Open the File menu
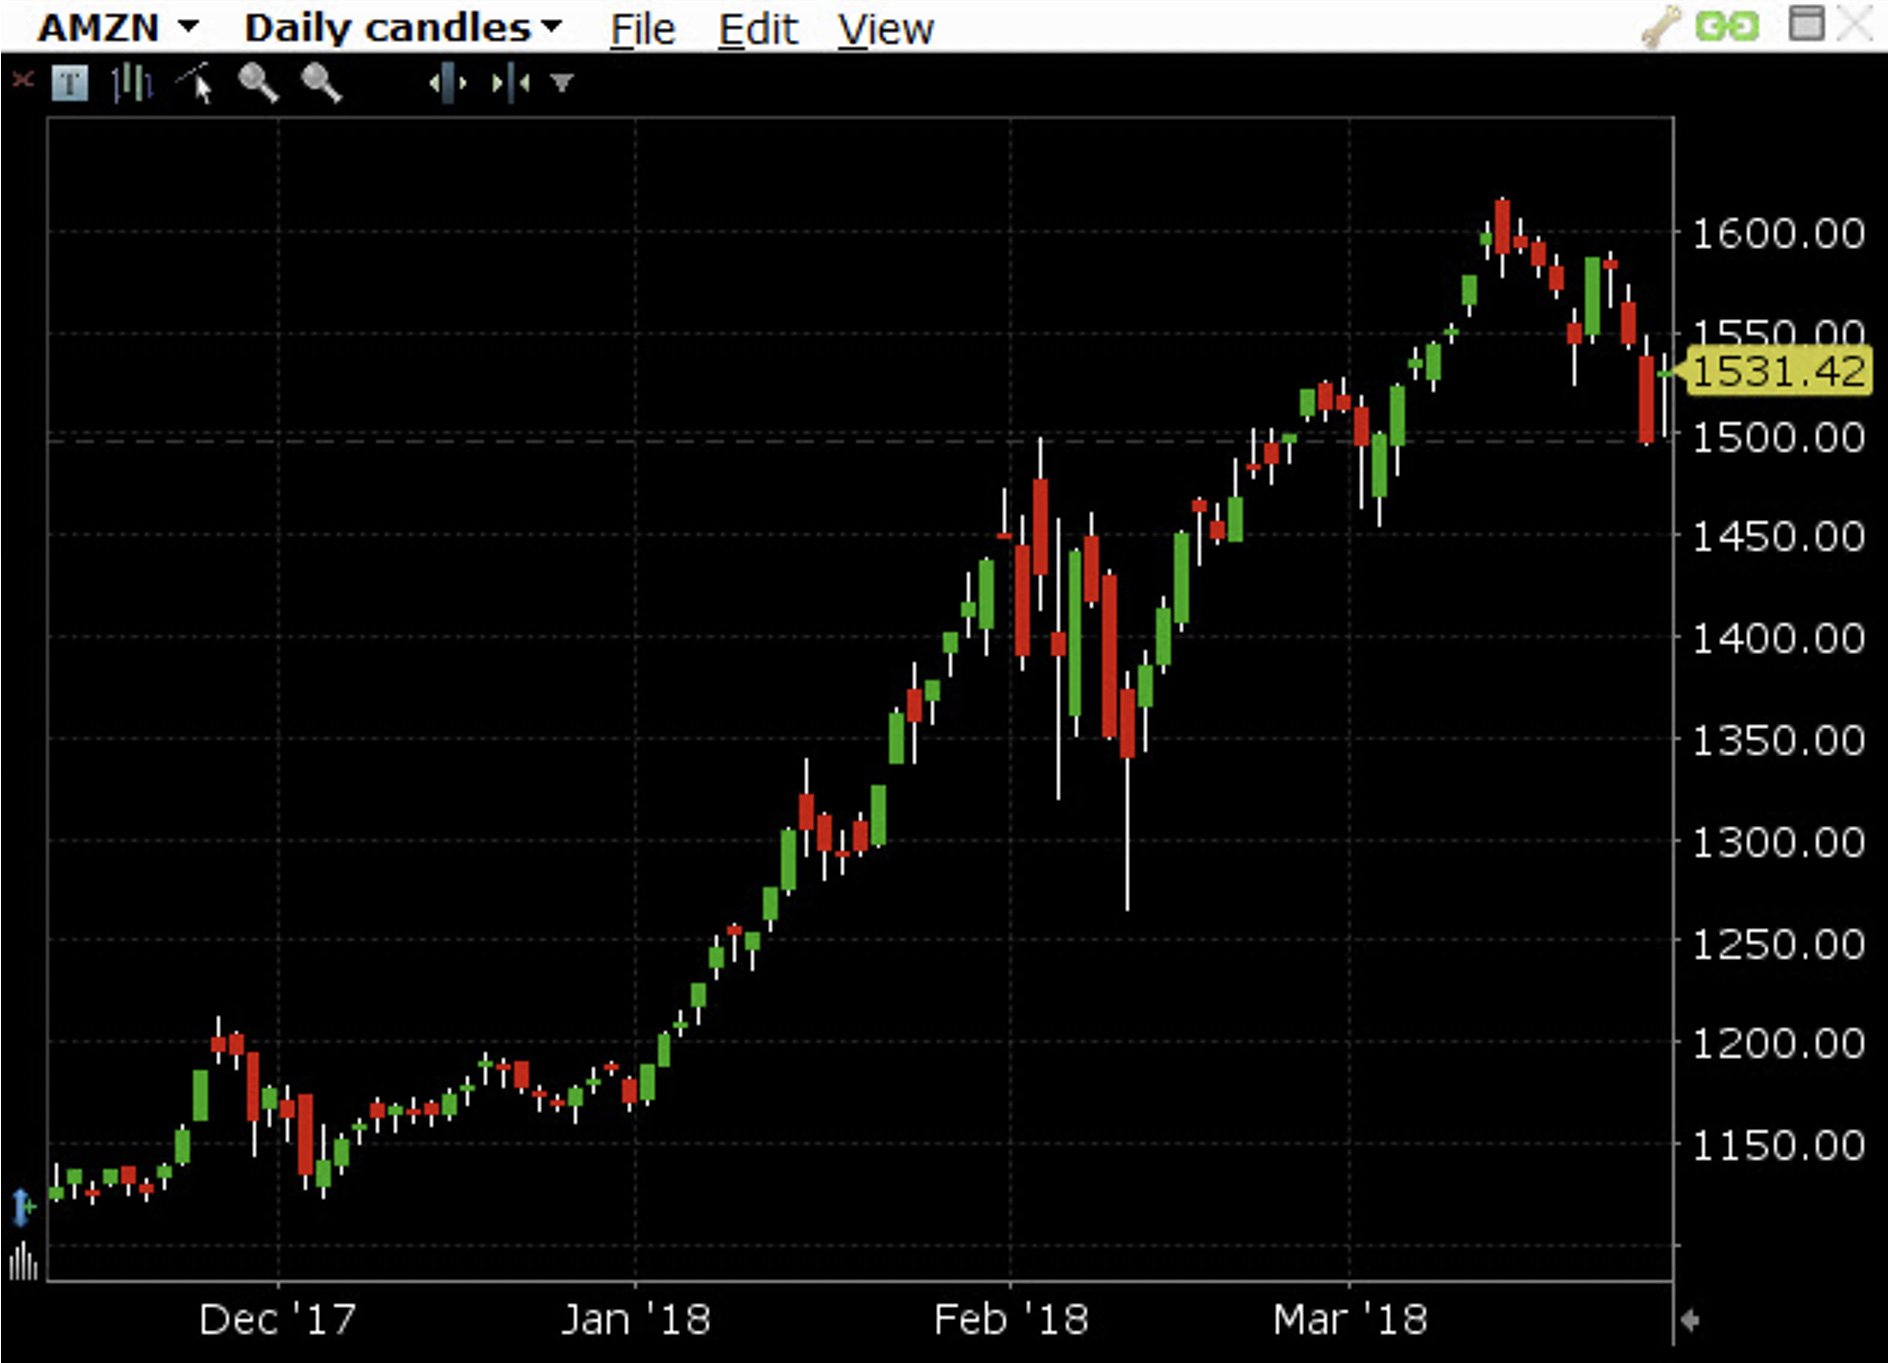This screenshot has height=1363, width=1888. 642,29
